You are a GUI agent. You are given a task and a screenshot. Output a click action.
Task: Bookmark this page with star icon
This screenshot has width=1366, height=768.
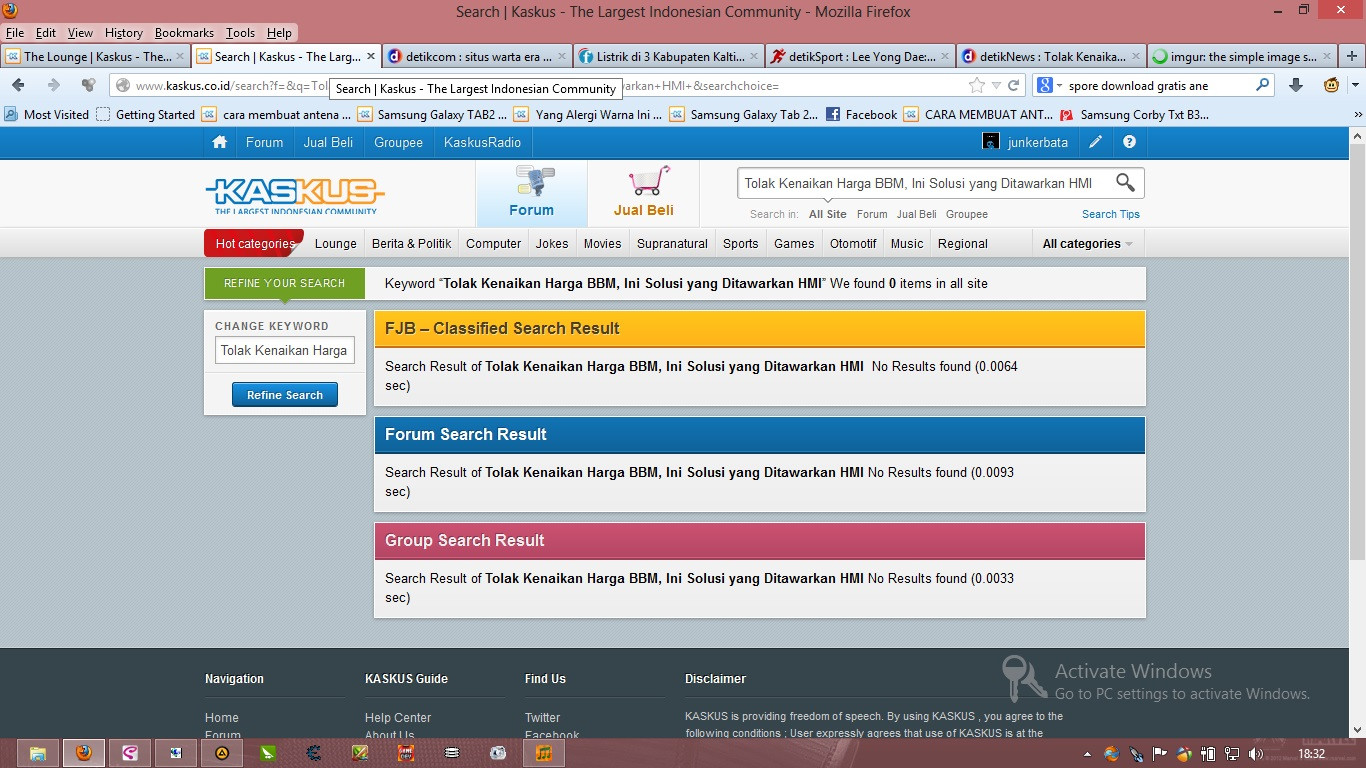coord(977,86)
